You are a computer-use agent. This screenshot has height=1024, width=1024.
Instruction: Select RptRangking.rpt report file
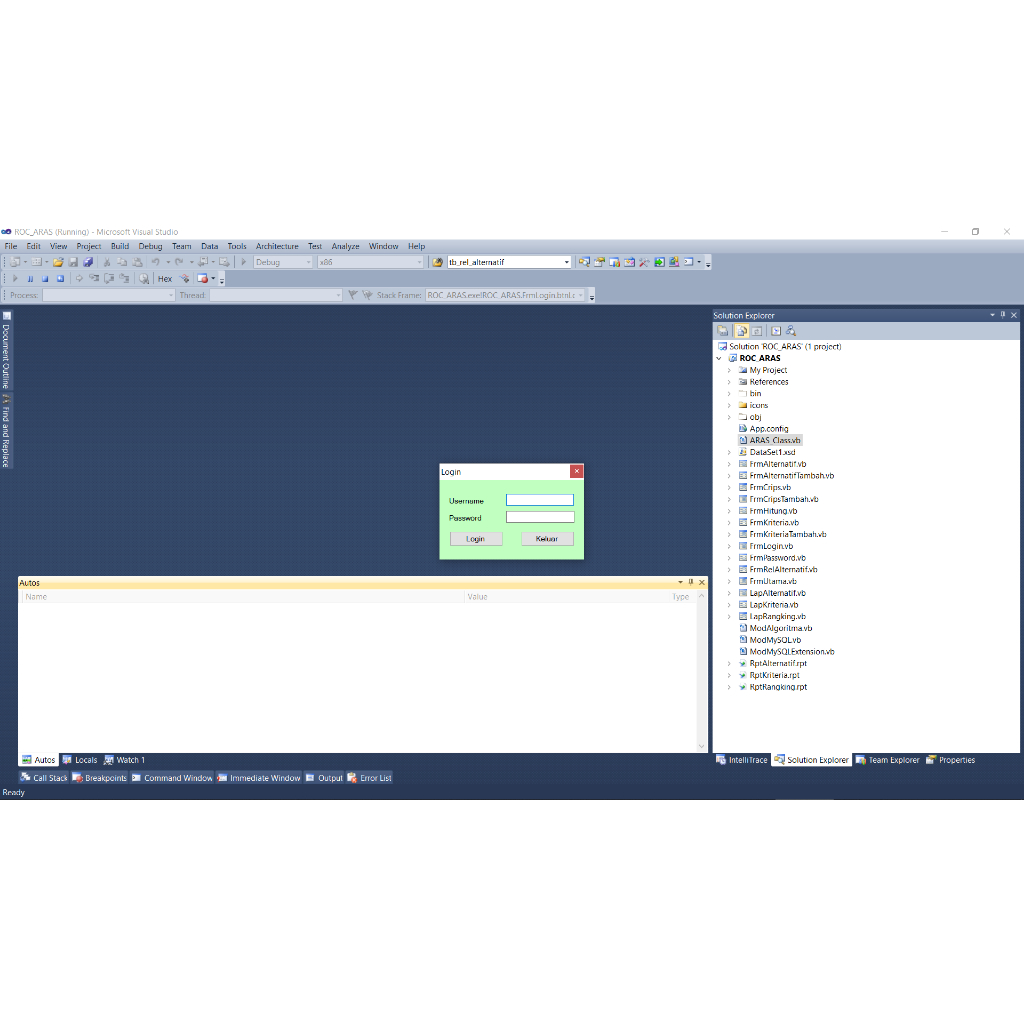coord(777,687)
